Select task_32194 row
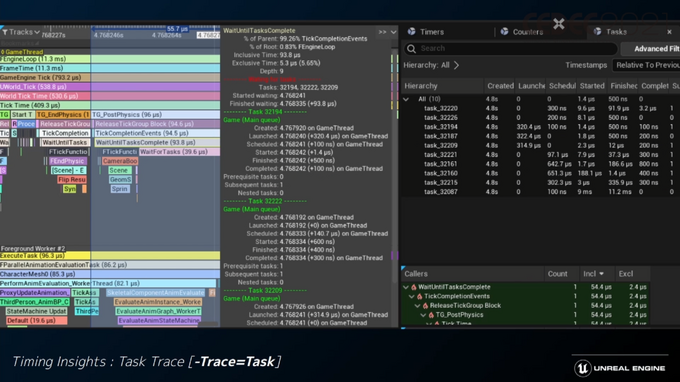Screen dimensions: 680x382 coord(540,127)
